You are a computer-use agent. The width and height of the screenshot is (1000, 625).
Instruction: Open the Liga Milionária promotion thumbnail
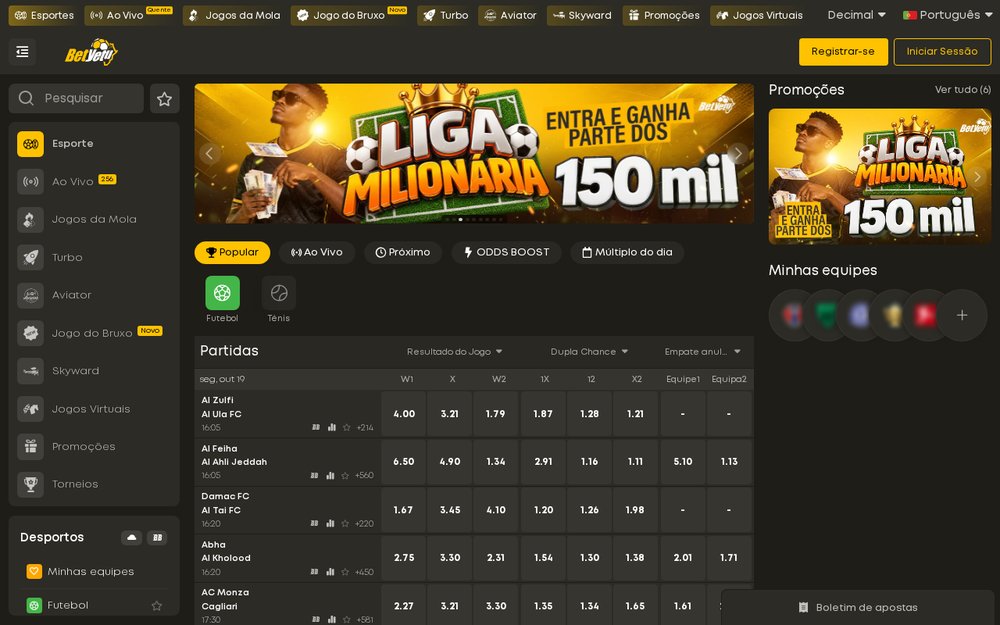(x=879, y=177)
